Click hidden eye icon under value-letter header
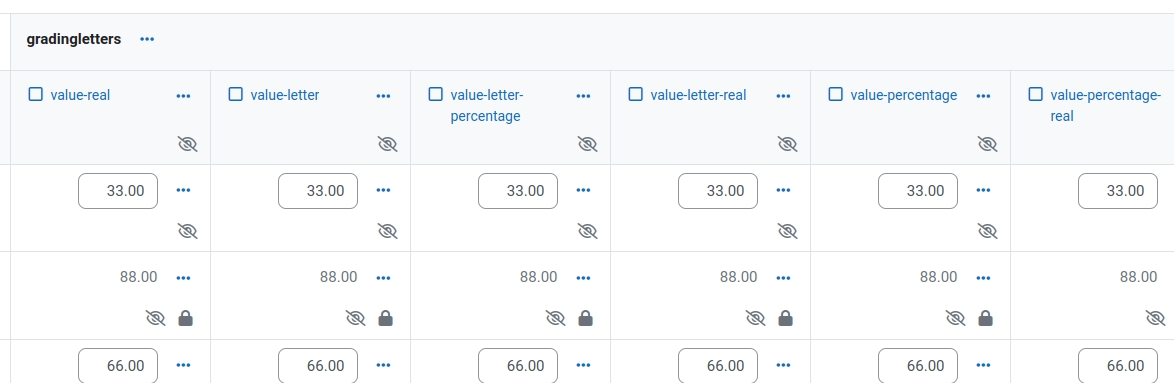This screenshot has height=383, width=1174. (387, 144)
